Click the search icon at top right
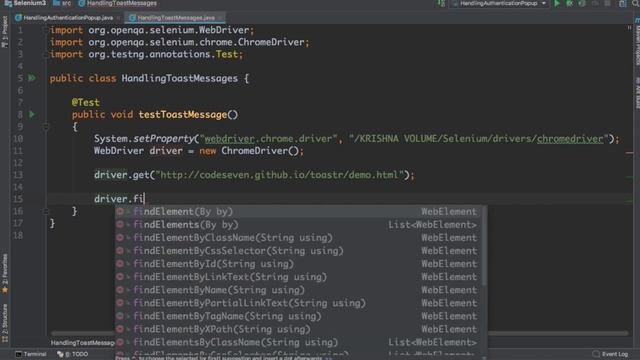The height and width of the screenshot is (360, 640). [x=636, y=4]
